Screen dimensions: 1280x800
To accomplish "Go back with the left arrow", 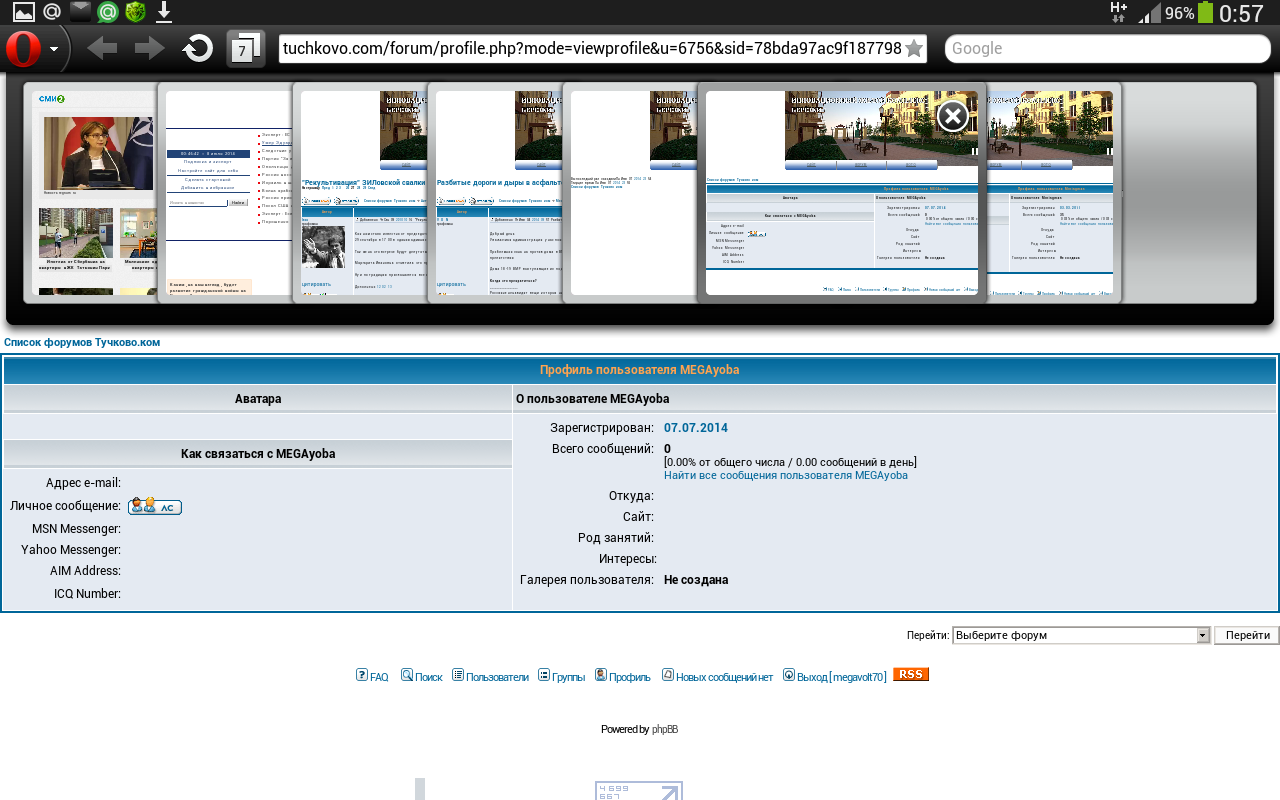I will point(102,48).
